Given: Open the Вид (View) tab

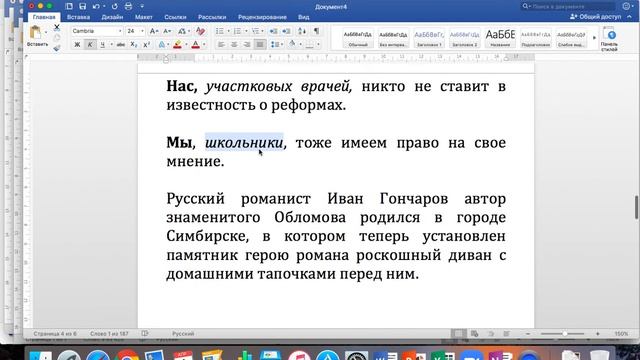Looking at the screenshot, I should coord(303,17).
